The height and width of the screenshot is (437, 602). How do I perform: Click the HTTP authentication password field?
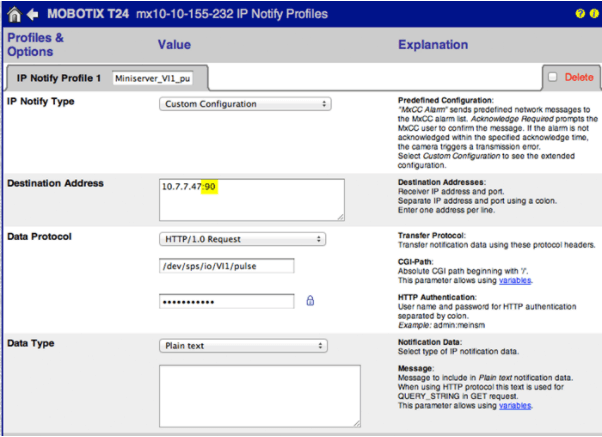[x=226, y=301]
